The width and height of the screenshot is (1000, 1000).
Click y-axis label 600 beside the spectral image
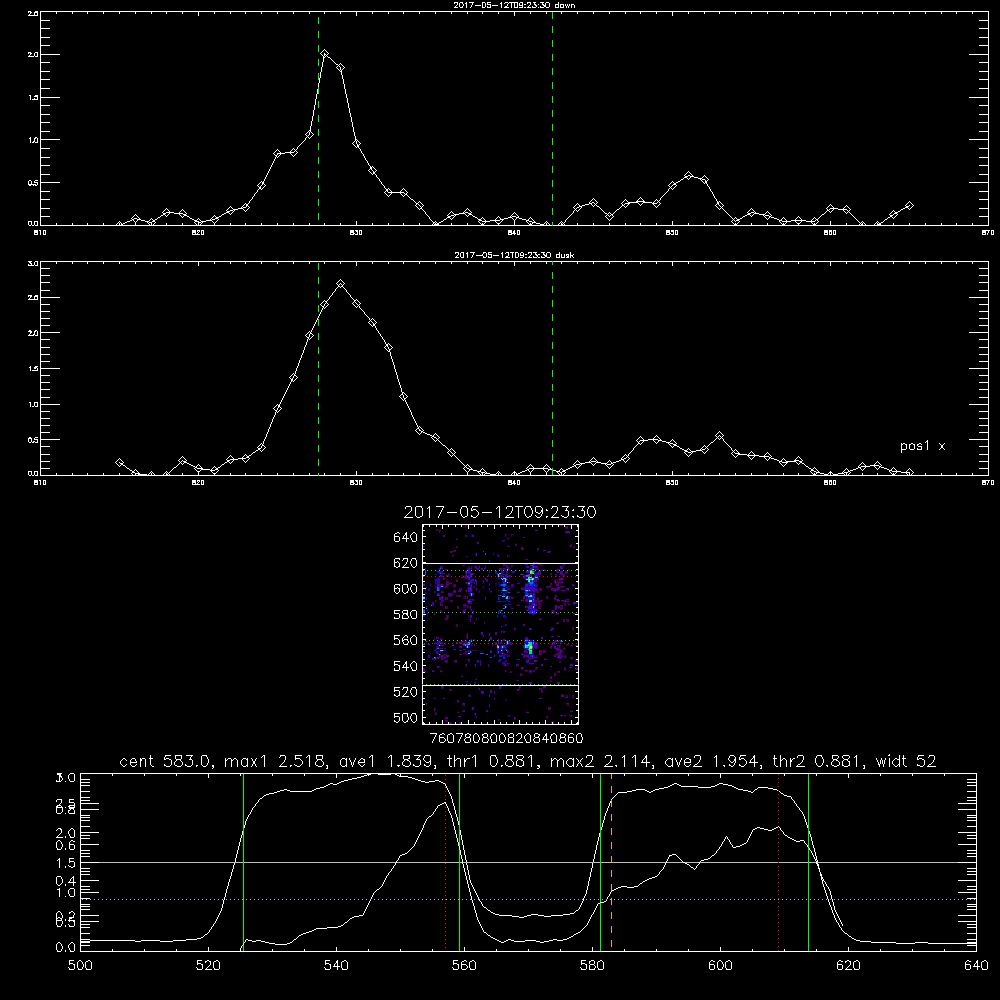point(405,589)
